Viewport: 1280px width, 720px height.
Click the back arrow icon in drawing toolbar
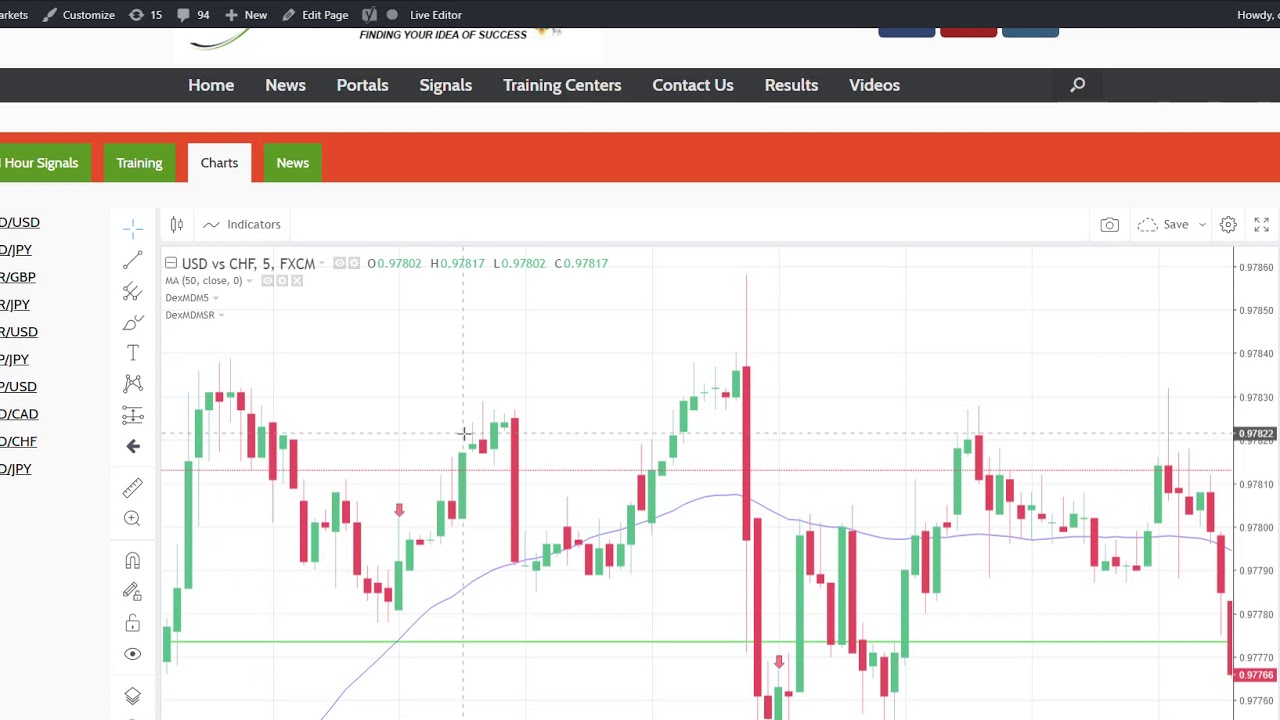click(133, 446)
